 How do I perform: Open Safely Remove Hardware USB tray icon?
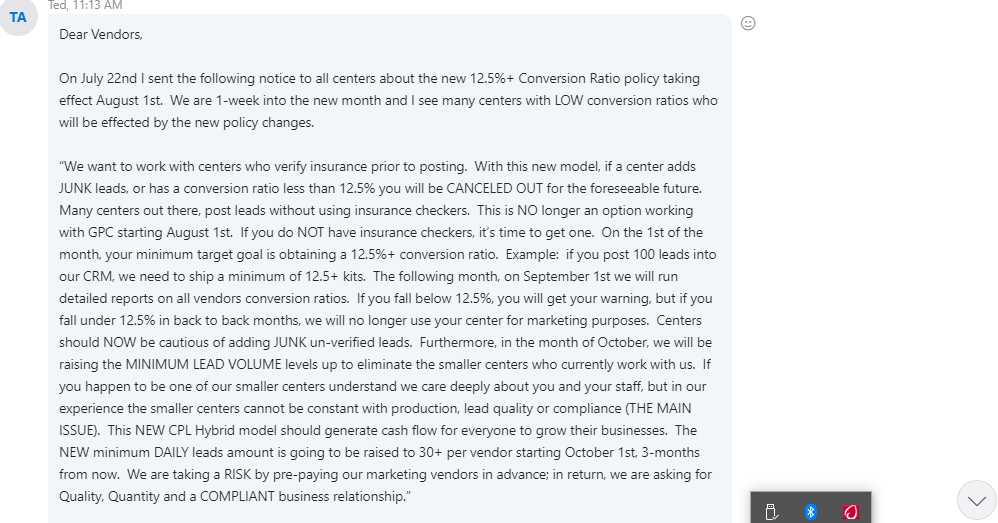(771, 512)
